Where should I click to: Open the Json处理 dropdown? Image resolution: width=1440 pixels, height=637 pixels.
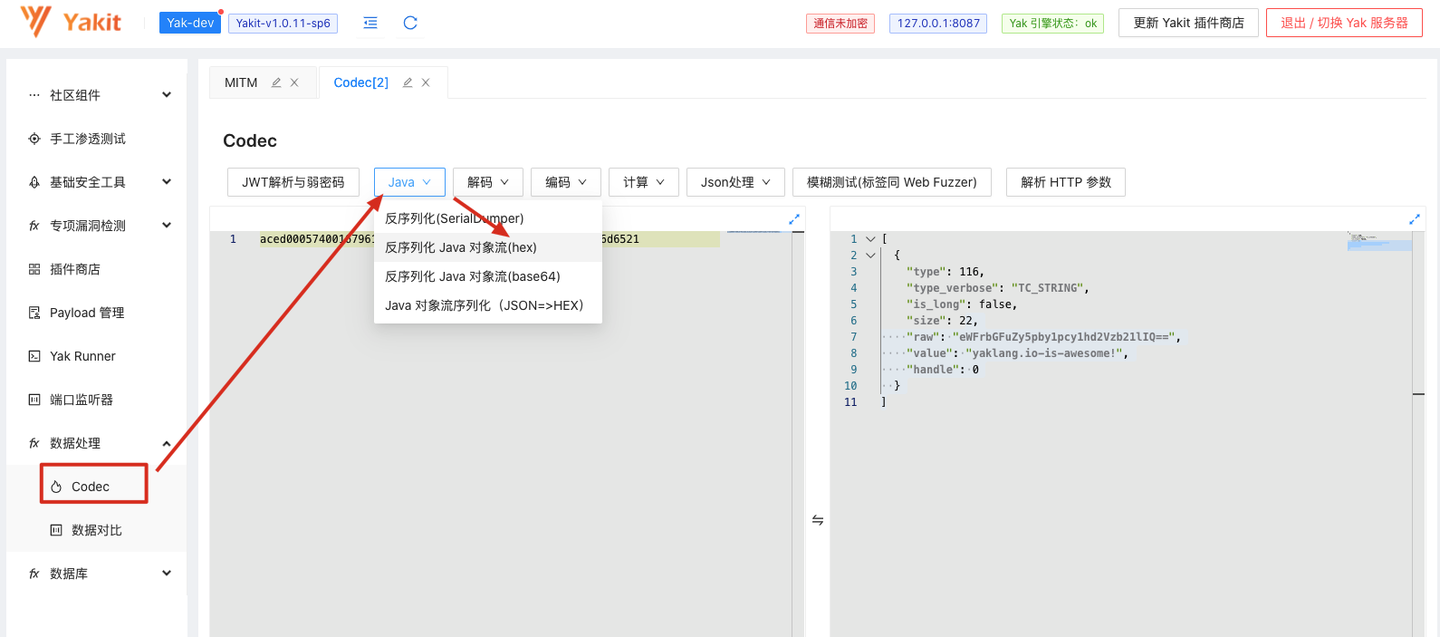coord(735,182)
